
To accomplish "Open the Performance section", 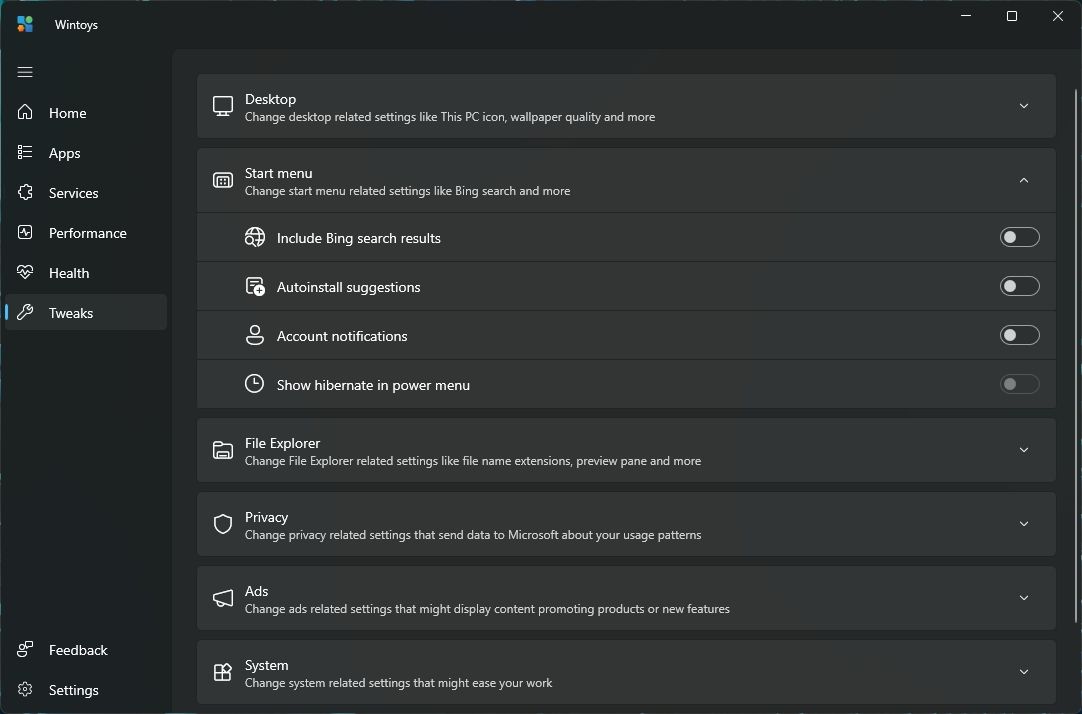I will coord(25,232).
